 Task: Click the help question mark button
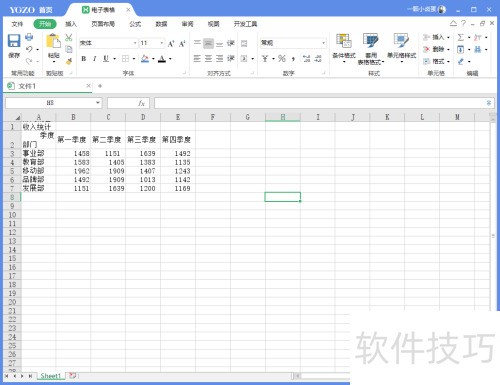(x=463, y=23)
